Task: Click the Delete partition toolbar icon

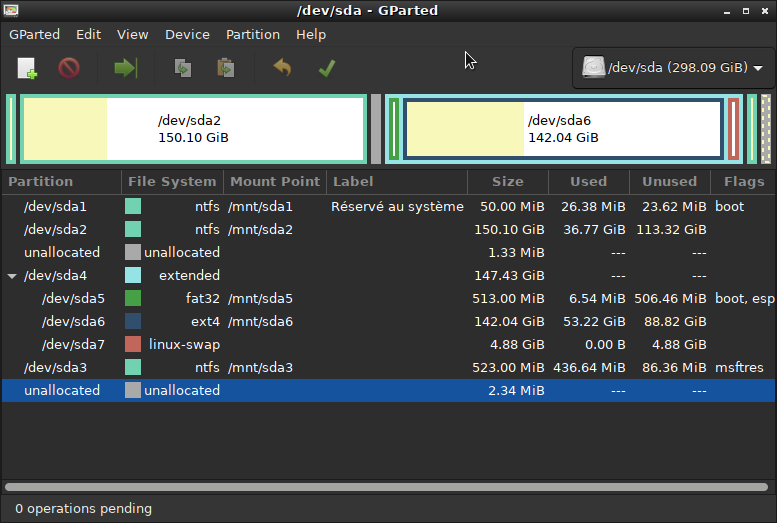Action: click(69, 68)
